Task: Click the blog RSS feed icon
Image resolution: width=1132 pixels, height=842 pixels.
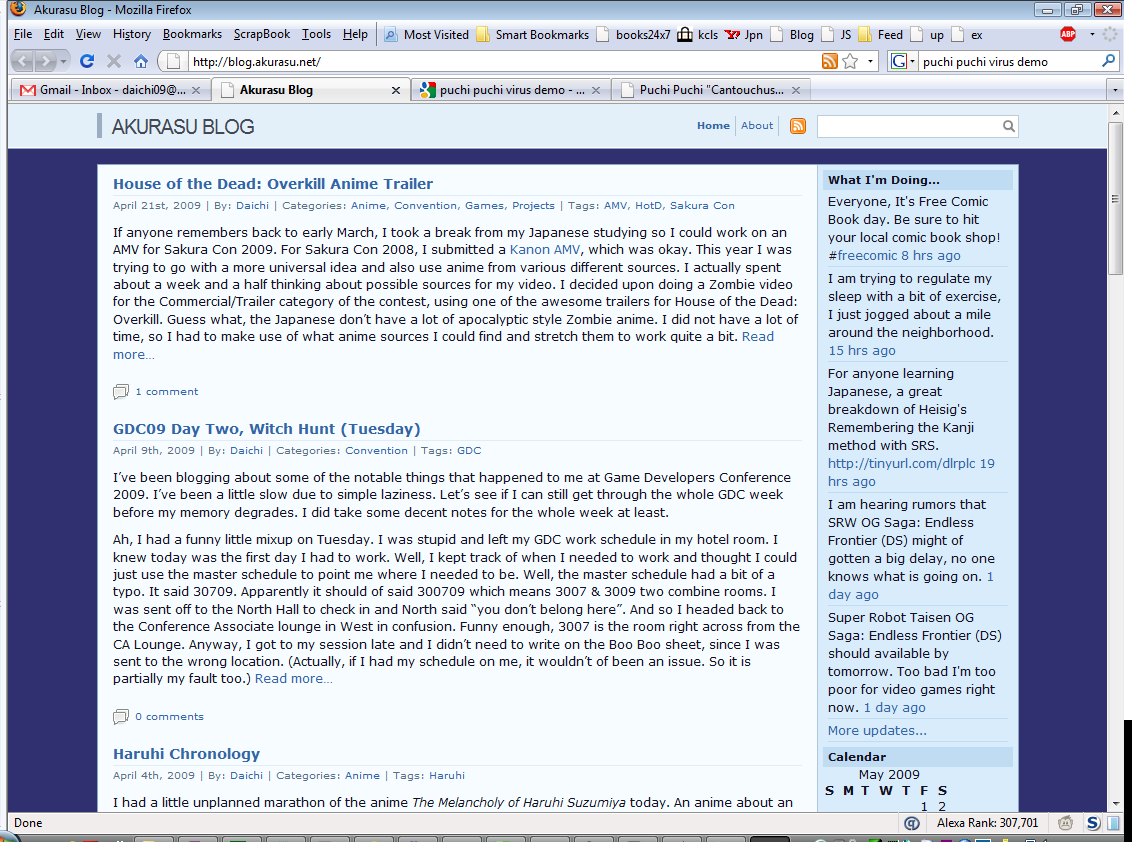Action: 797,126
